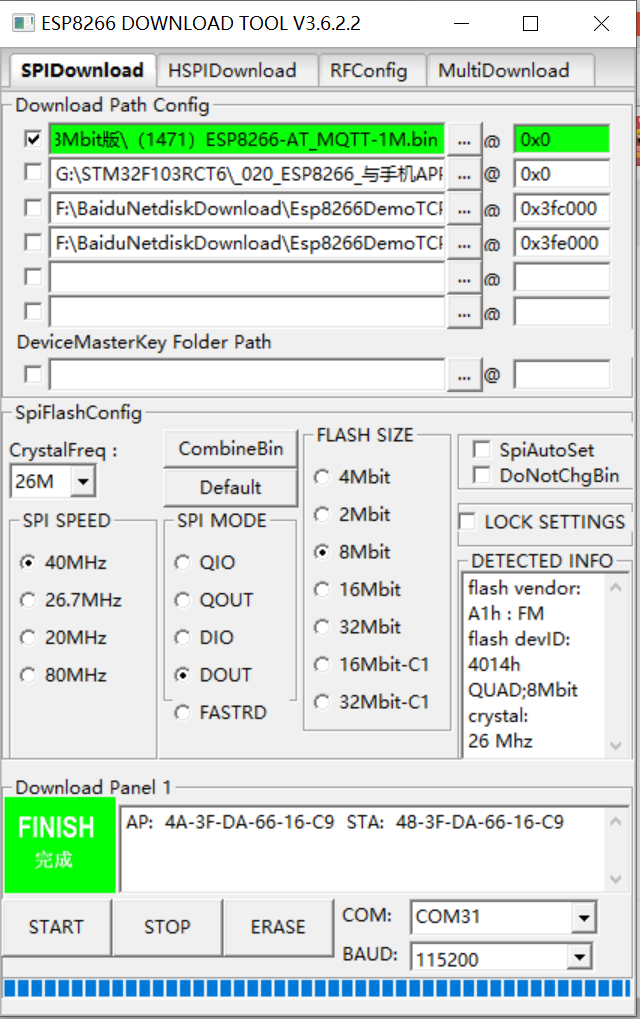Click the ERASE button
640x1019 pixels.
tap(278, 927)
